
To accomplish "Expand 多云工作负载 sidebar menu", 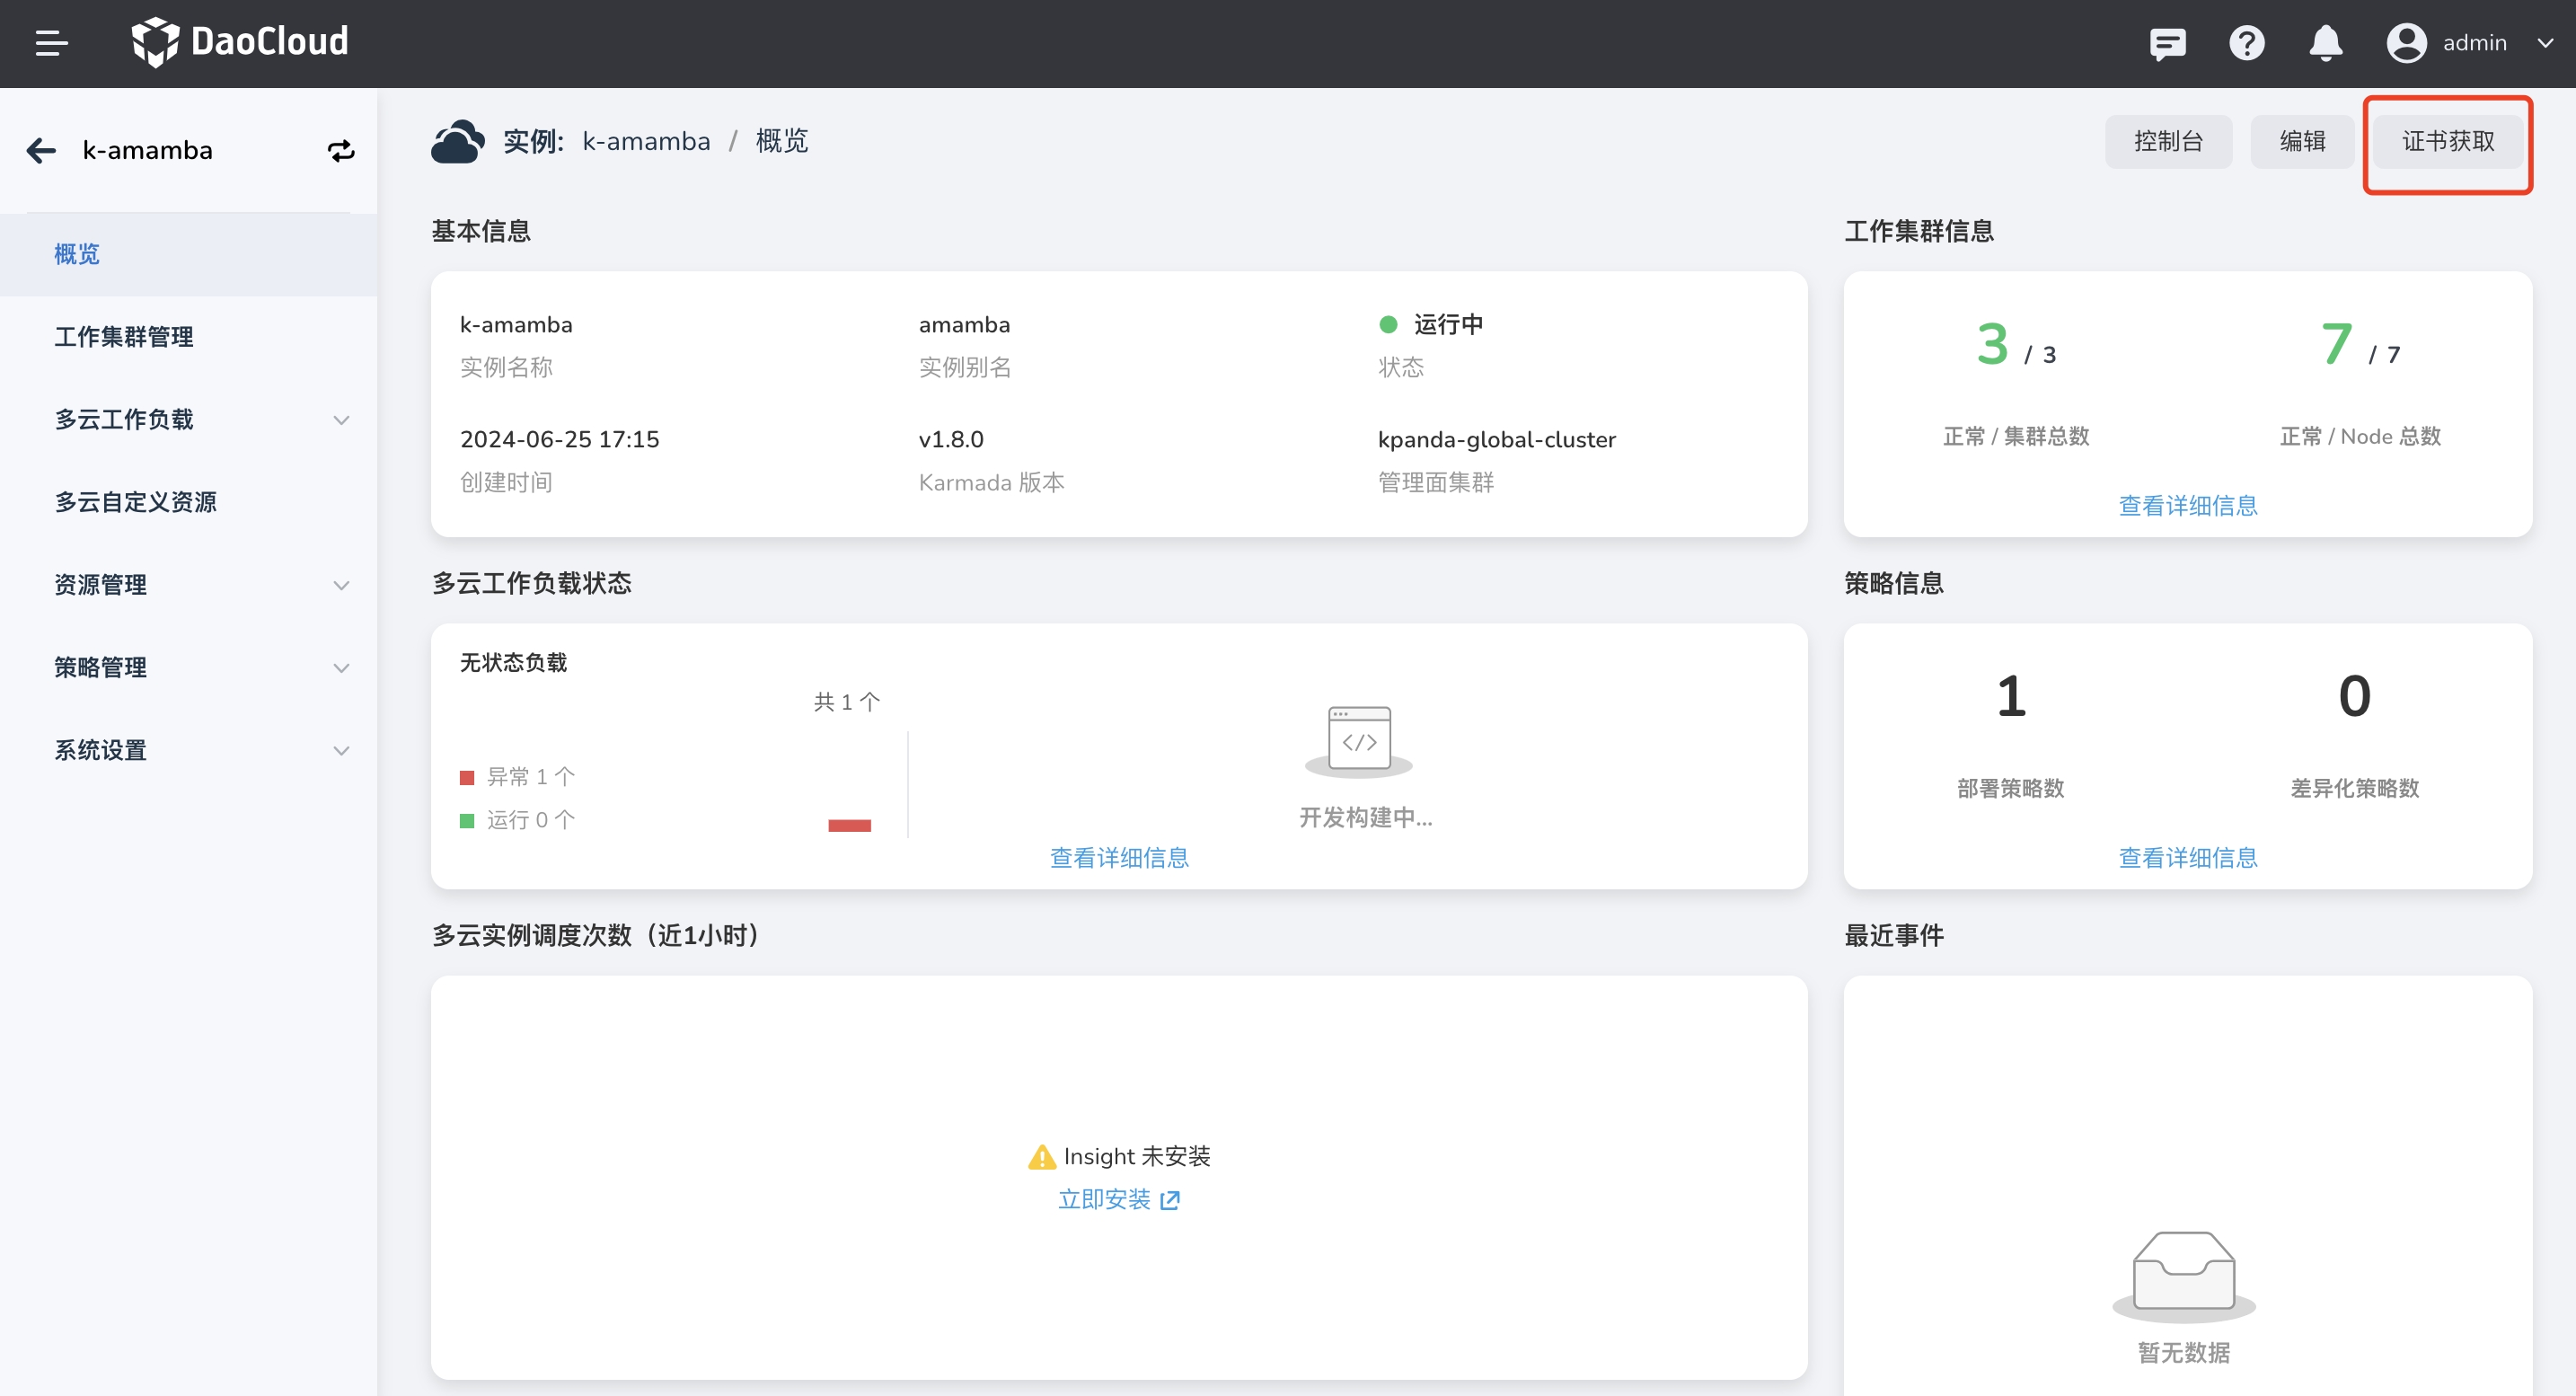I will [x=341, y=420].
